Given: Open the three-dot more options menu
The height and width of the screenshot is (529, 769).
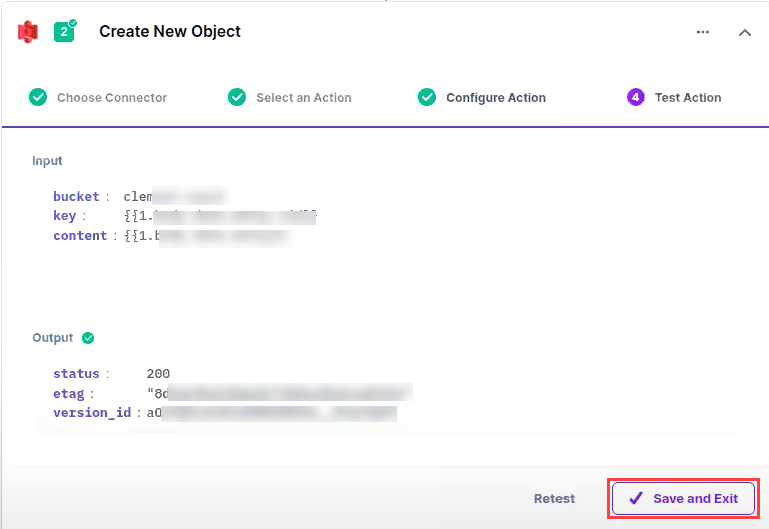Looking at the screenshot, I should pyautogui.click(x=702, y=32).
